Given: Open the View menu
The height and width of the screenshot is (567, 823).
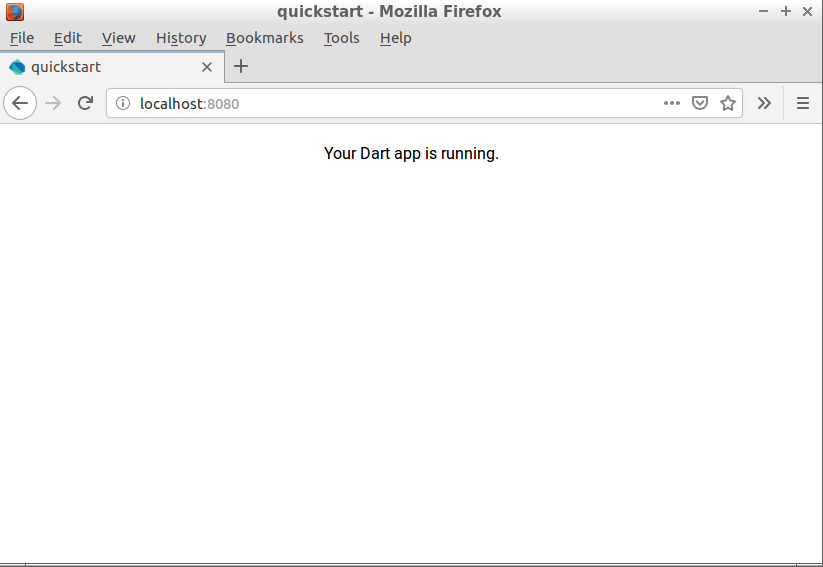Looking at the screenshot, I should point(119,38).
